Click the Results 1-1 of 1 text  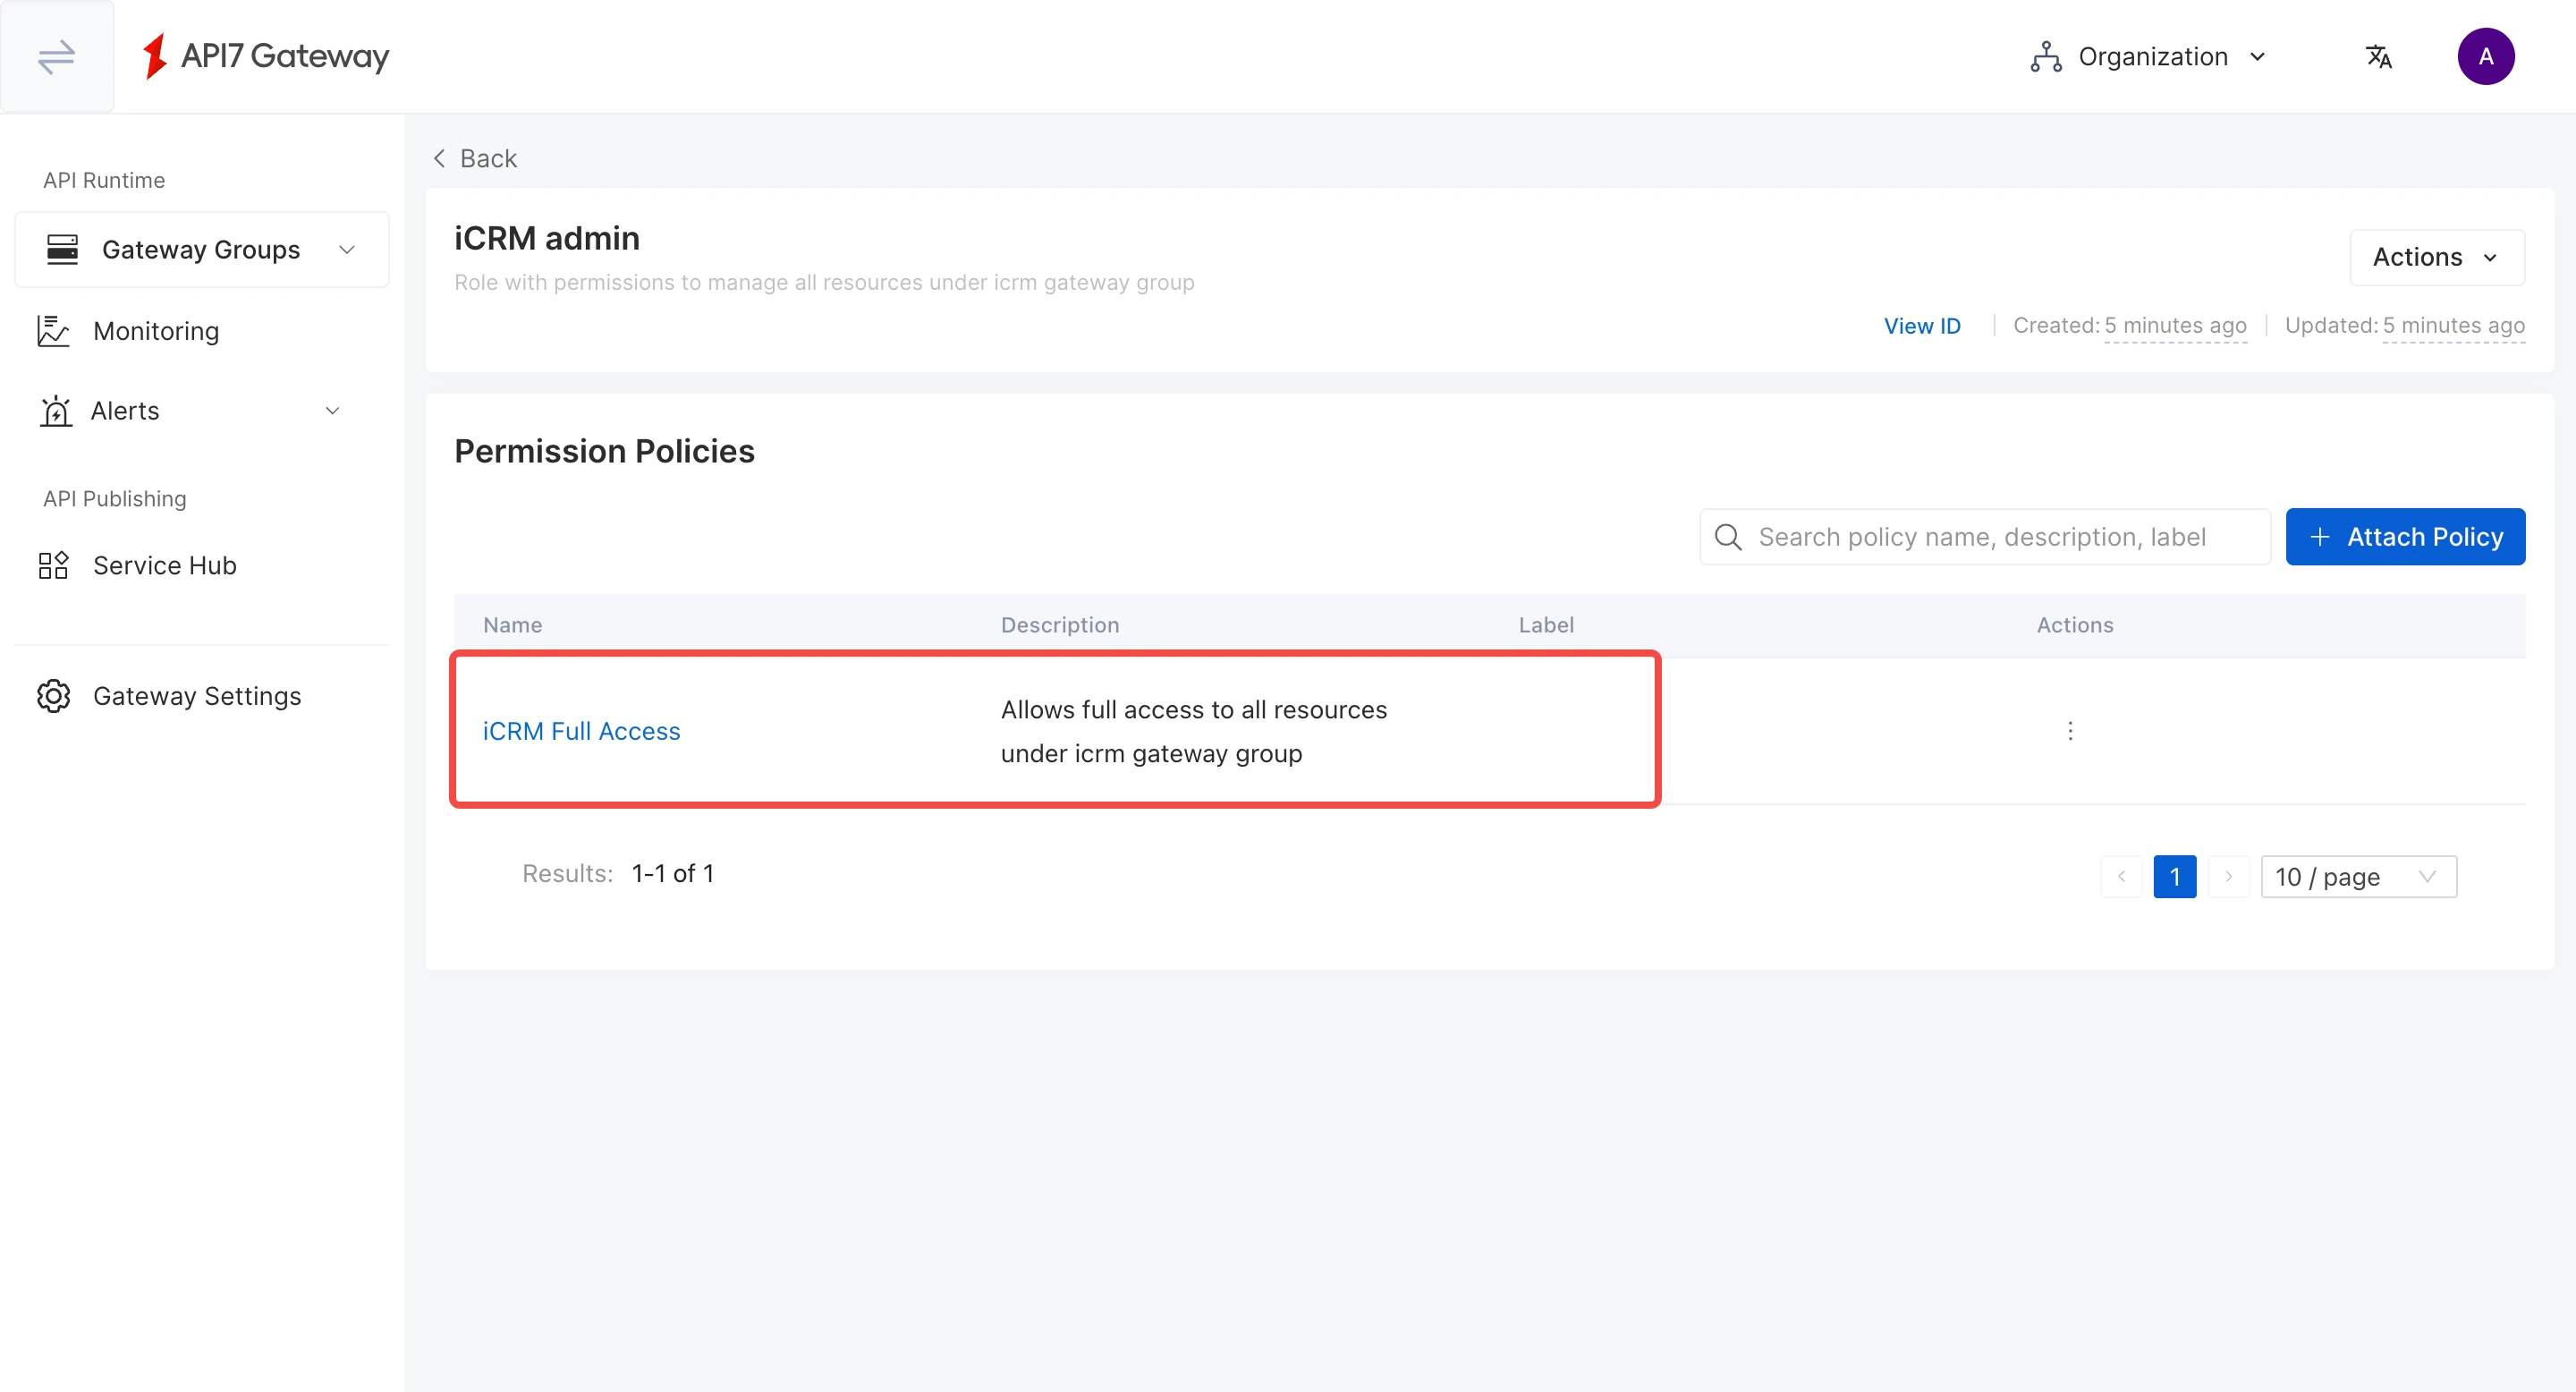[x=618, y=874]
